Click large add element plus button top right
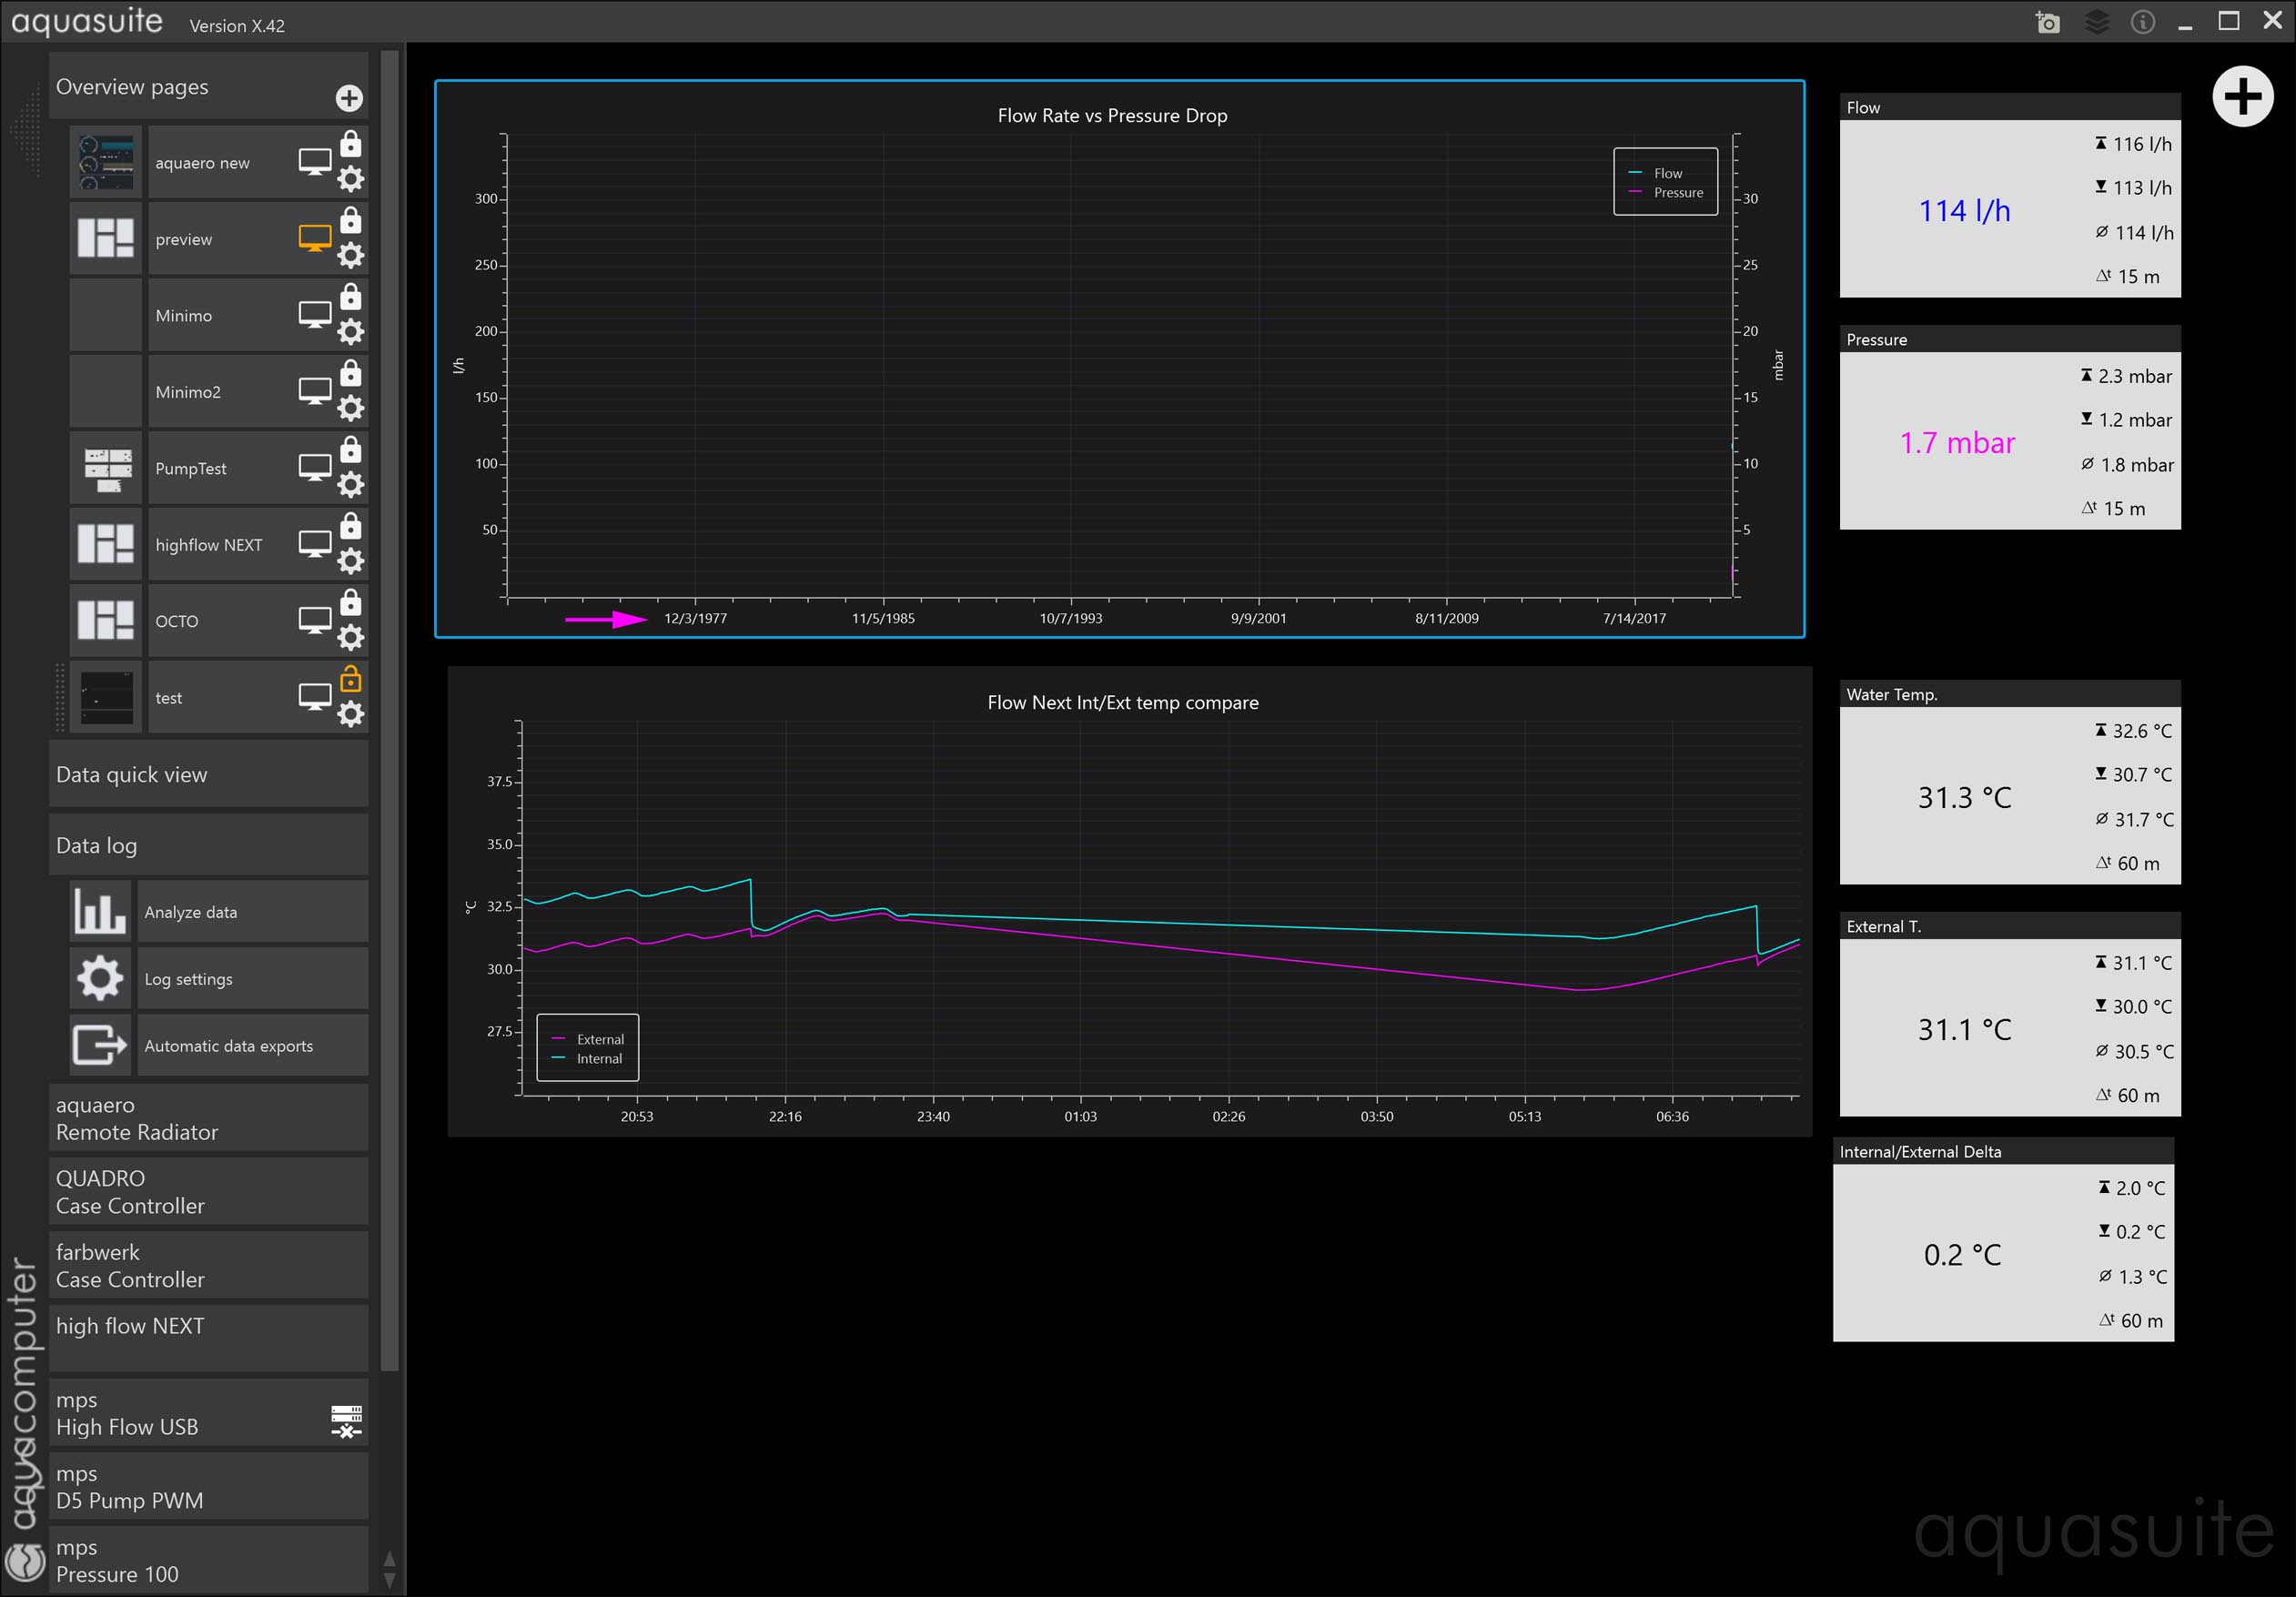The height and width of the screenshot is (1597, 2296). (2242, 97)
